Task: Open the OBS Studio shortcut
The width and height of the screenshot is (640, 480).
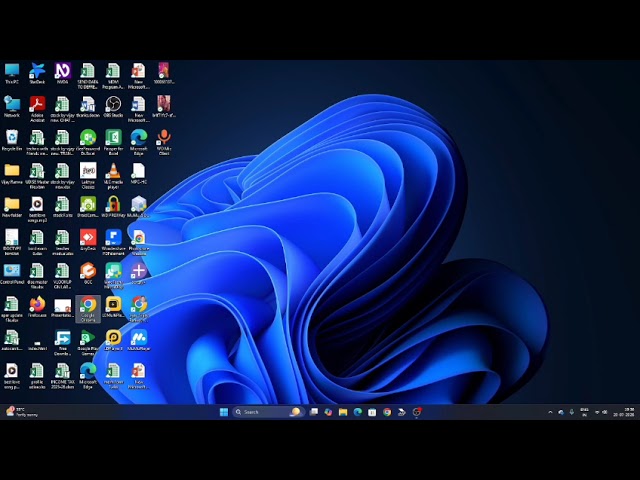Action: point(113,107)
